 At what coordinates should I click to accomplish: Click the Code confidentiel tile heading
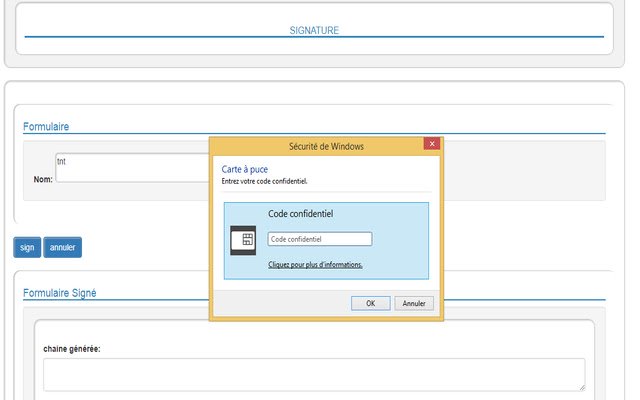pos(300,213)
